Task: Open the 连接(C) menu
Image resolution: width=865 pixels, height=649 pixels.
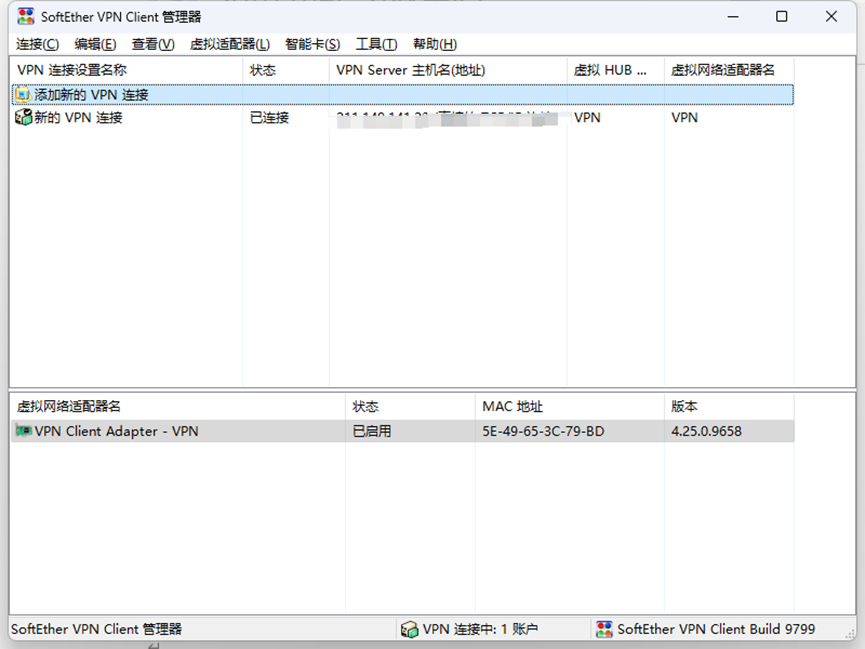Action: 37,44
